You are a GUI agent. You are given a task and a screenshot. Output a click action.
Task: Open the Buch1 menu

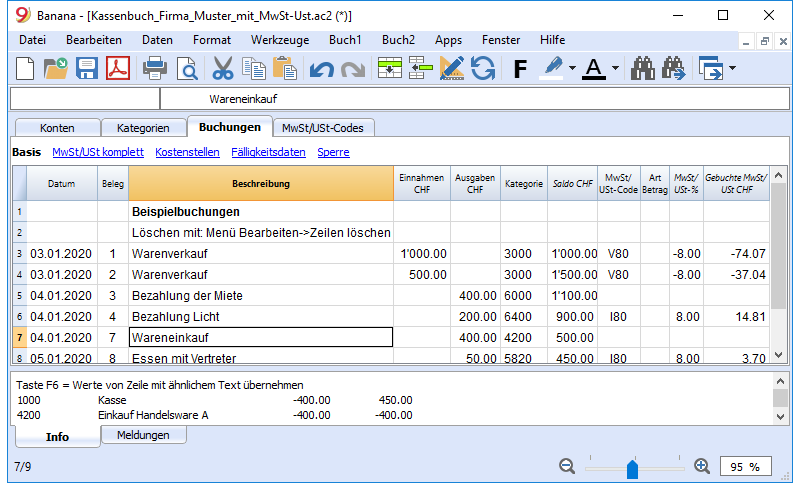click(345, 40)
